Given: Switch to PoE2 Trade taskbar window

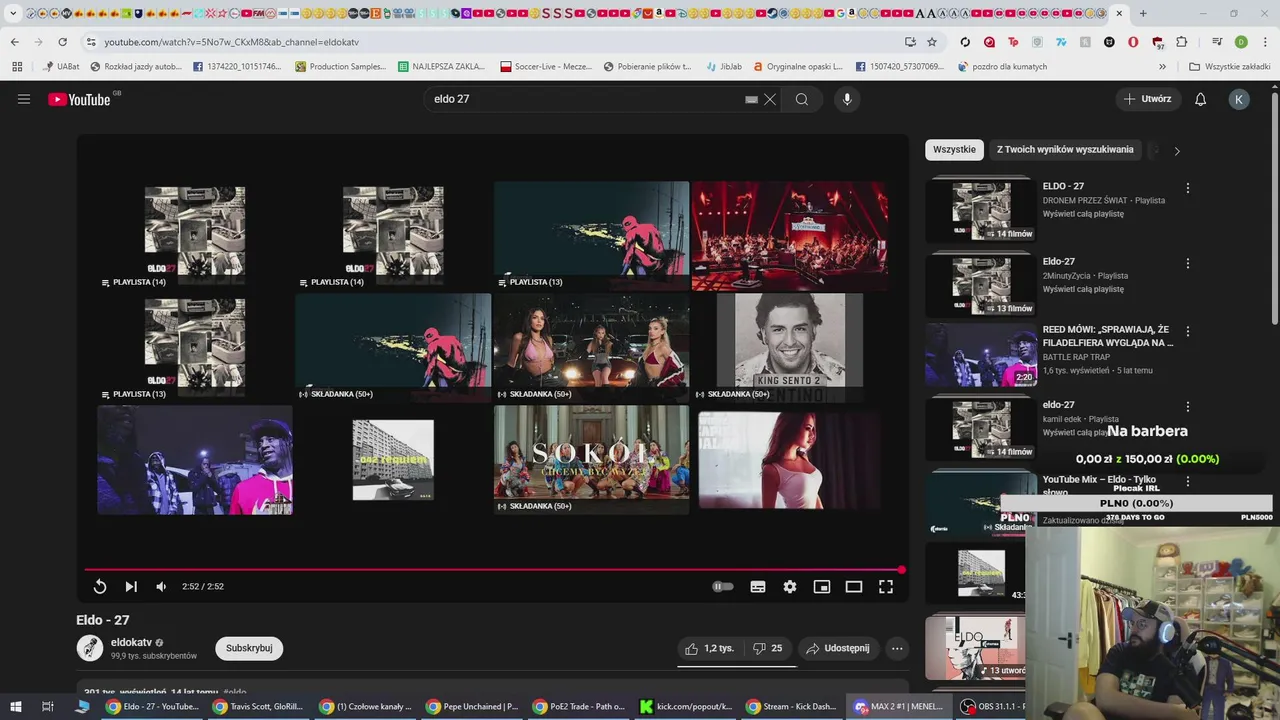Looking at the screenshot, I should 580,707.
